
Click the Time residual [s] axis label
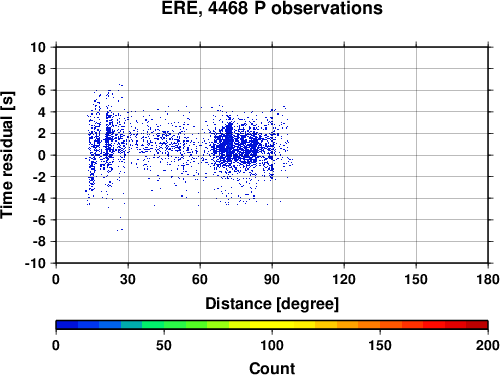(x=7, y=155)
